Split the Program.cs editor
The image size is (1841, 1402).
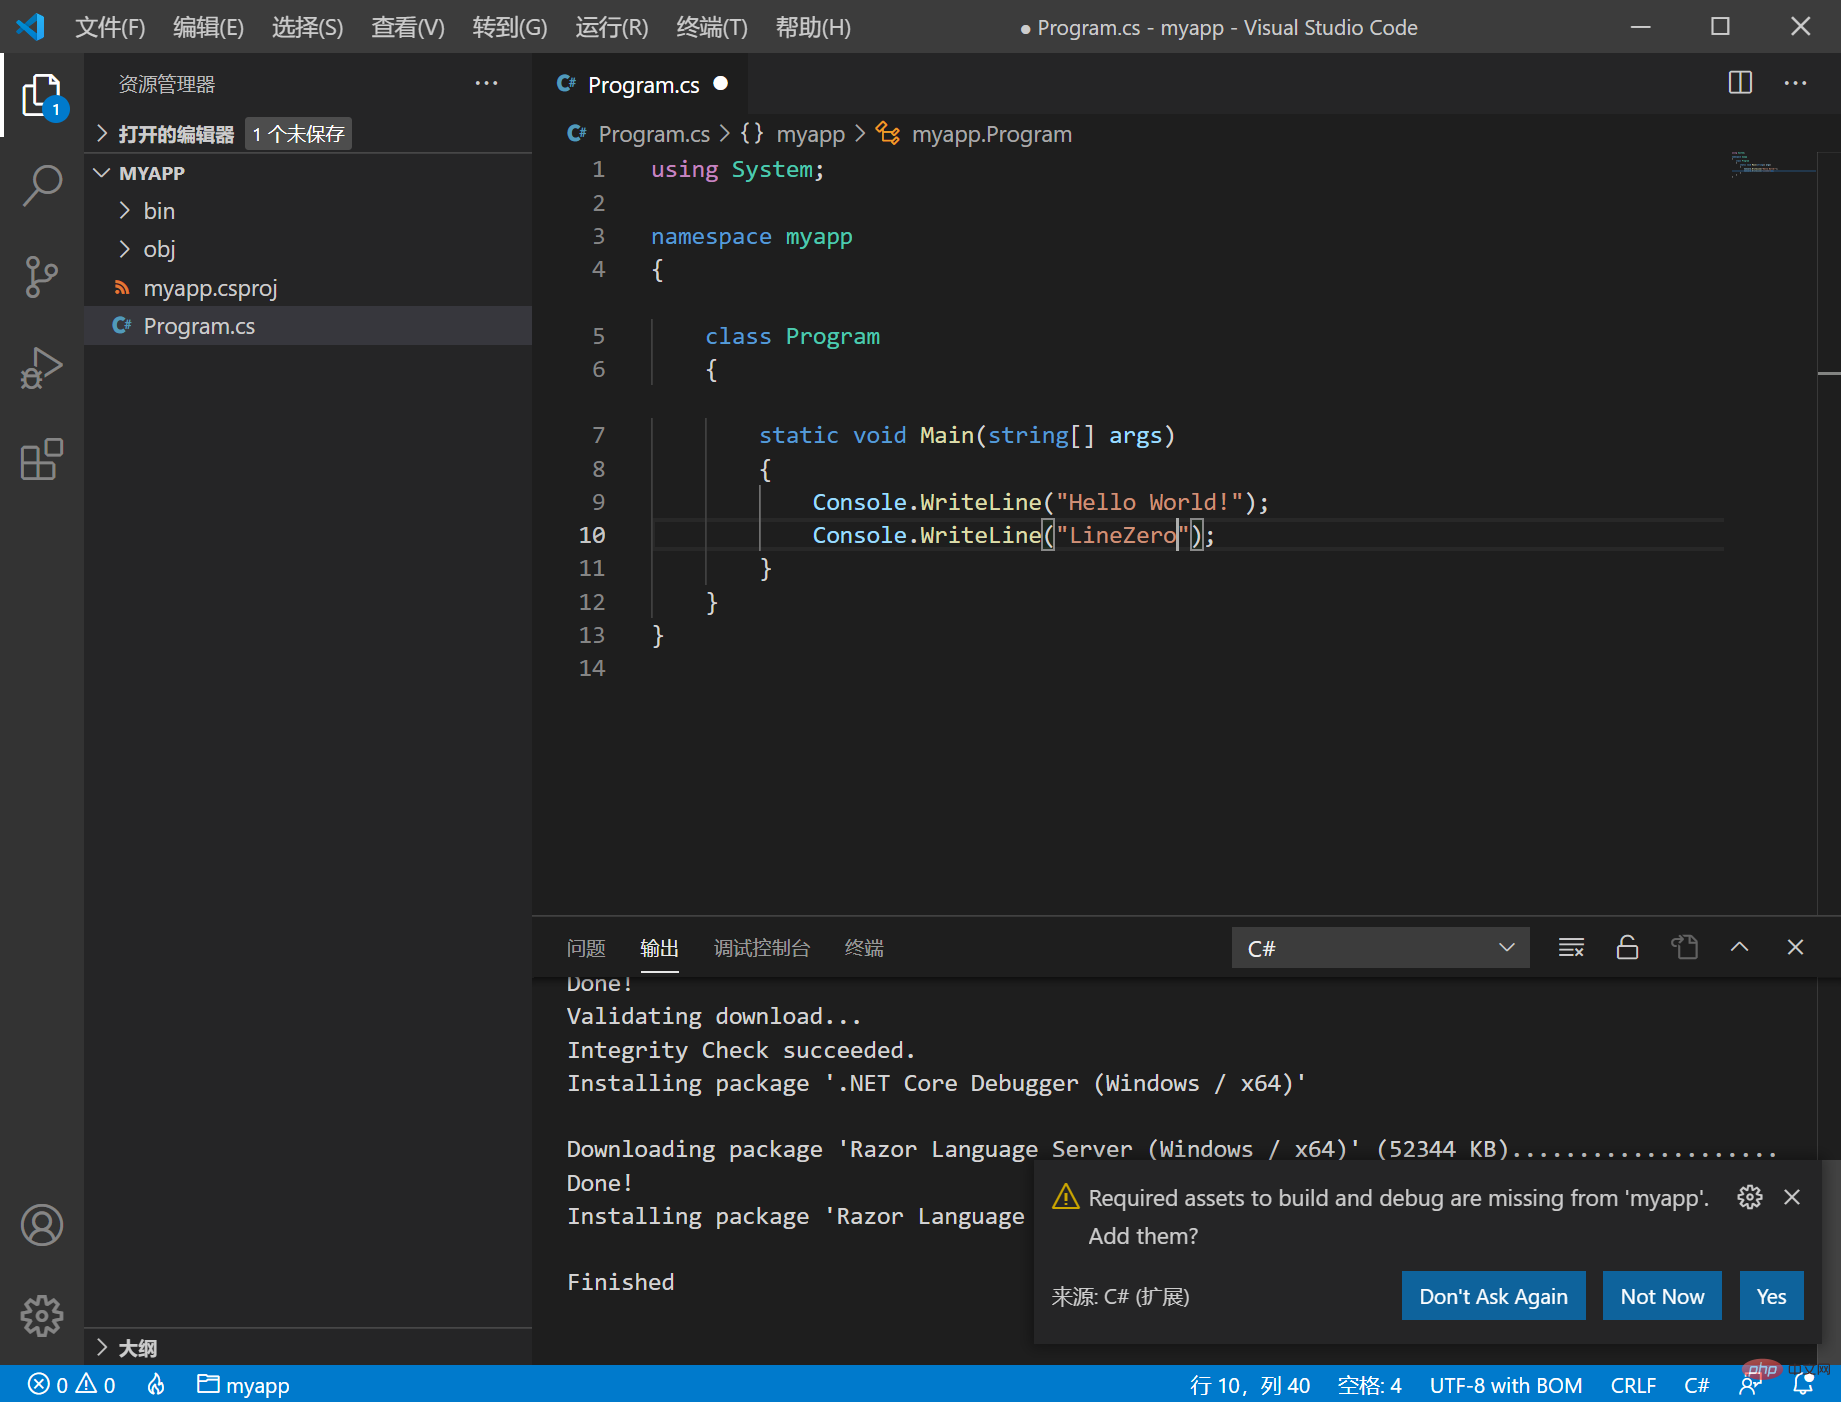point(1740,83)
